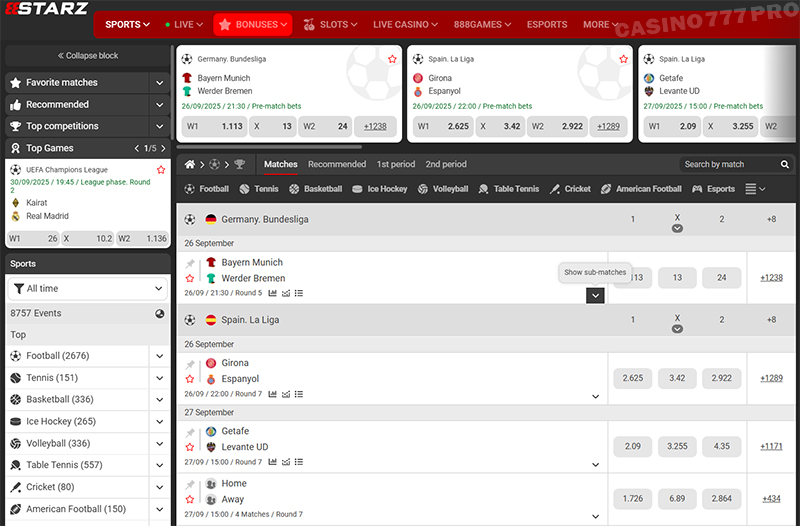Favorite the Girona vs Espanyol featured card star

623,59
